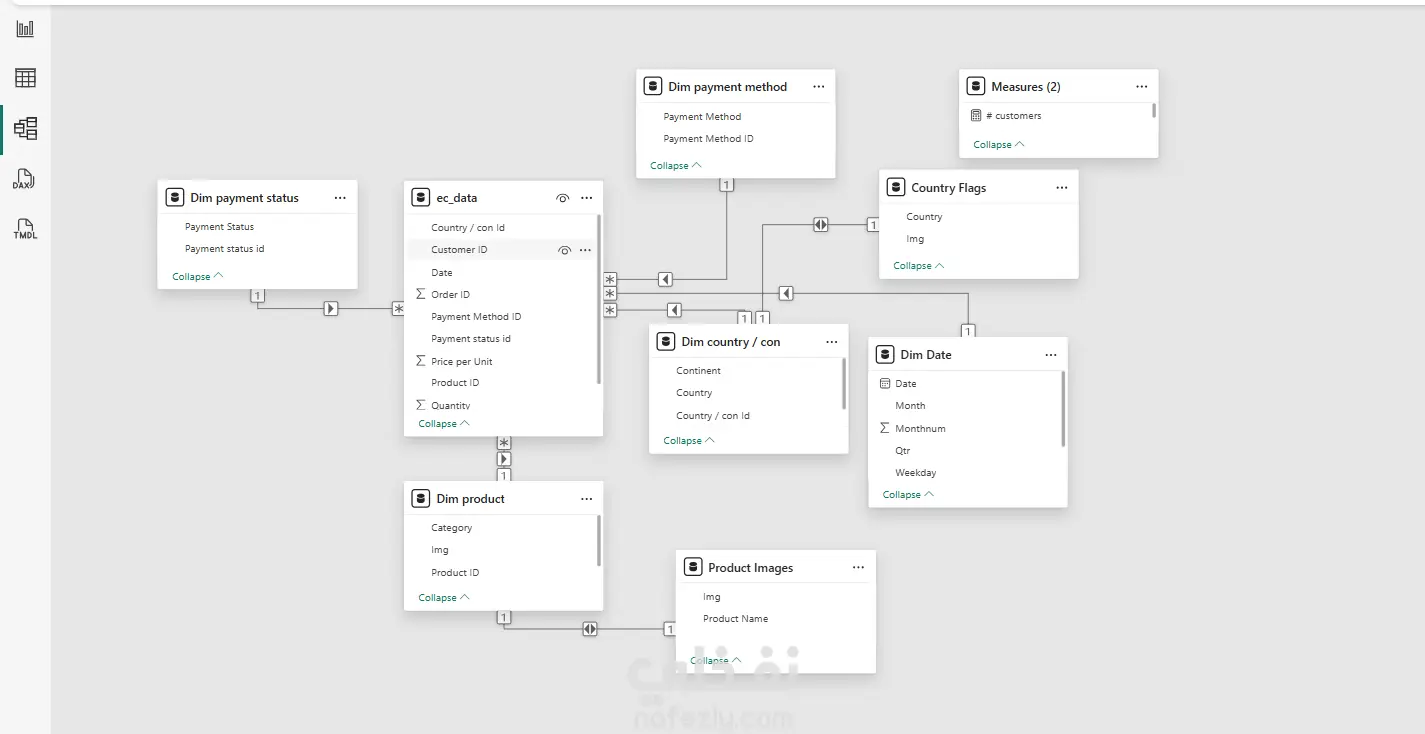Click the Dim product table header
This screenshot has height=734, width=1425.
pos(471,499)
